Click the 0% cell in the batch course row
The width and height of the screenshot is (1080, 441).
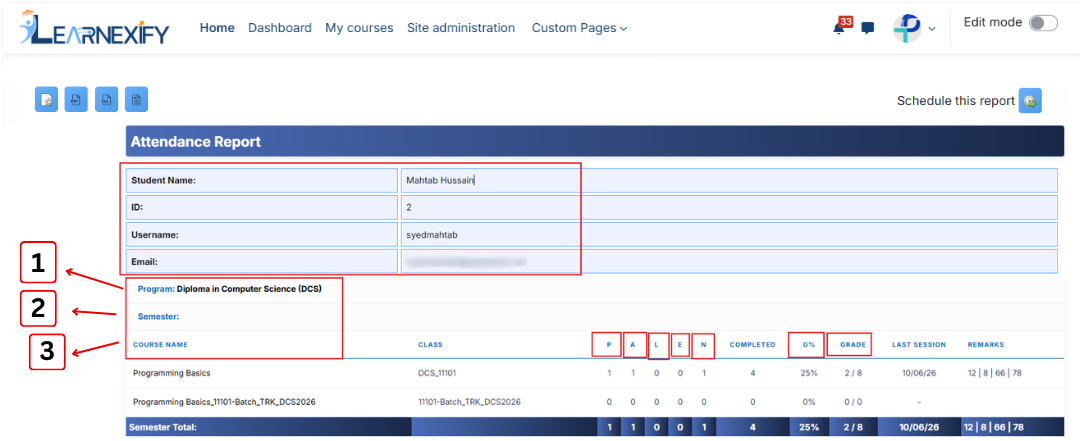pos(809,401)
